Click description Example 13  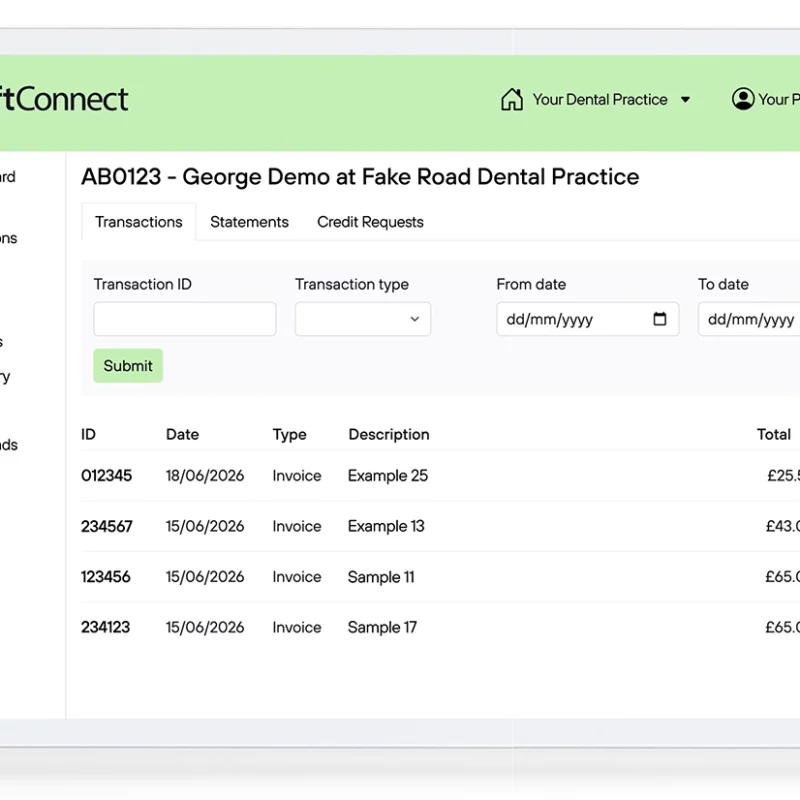coord(386,526)
